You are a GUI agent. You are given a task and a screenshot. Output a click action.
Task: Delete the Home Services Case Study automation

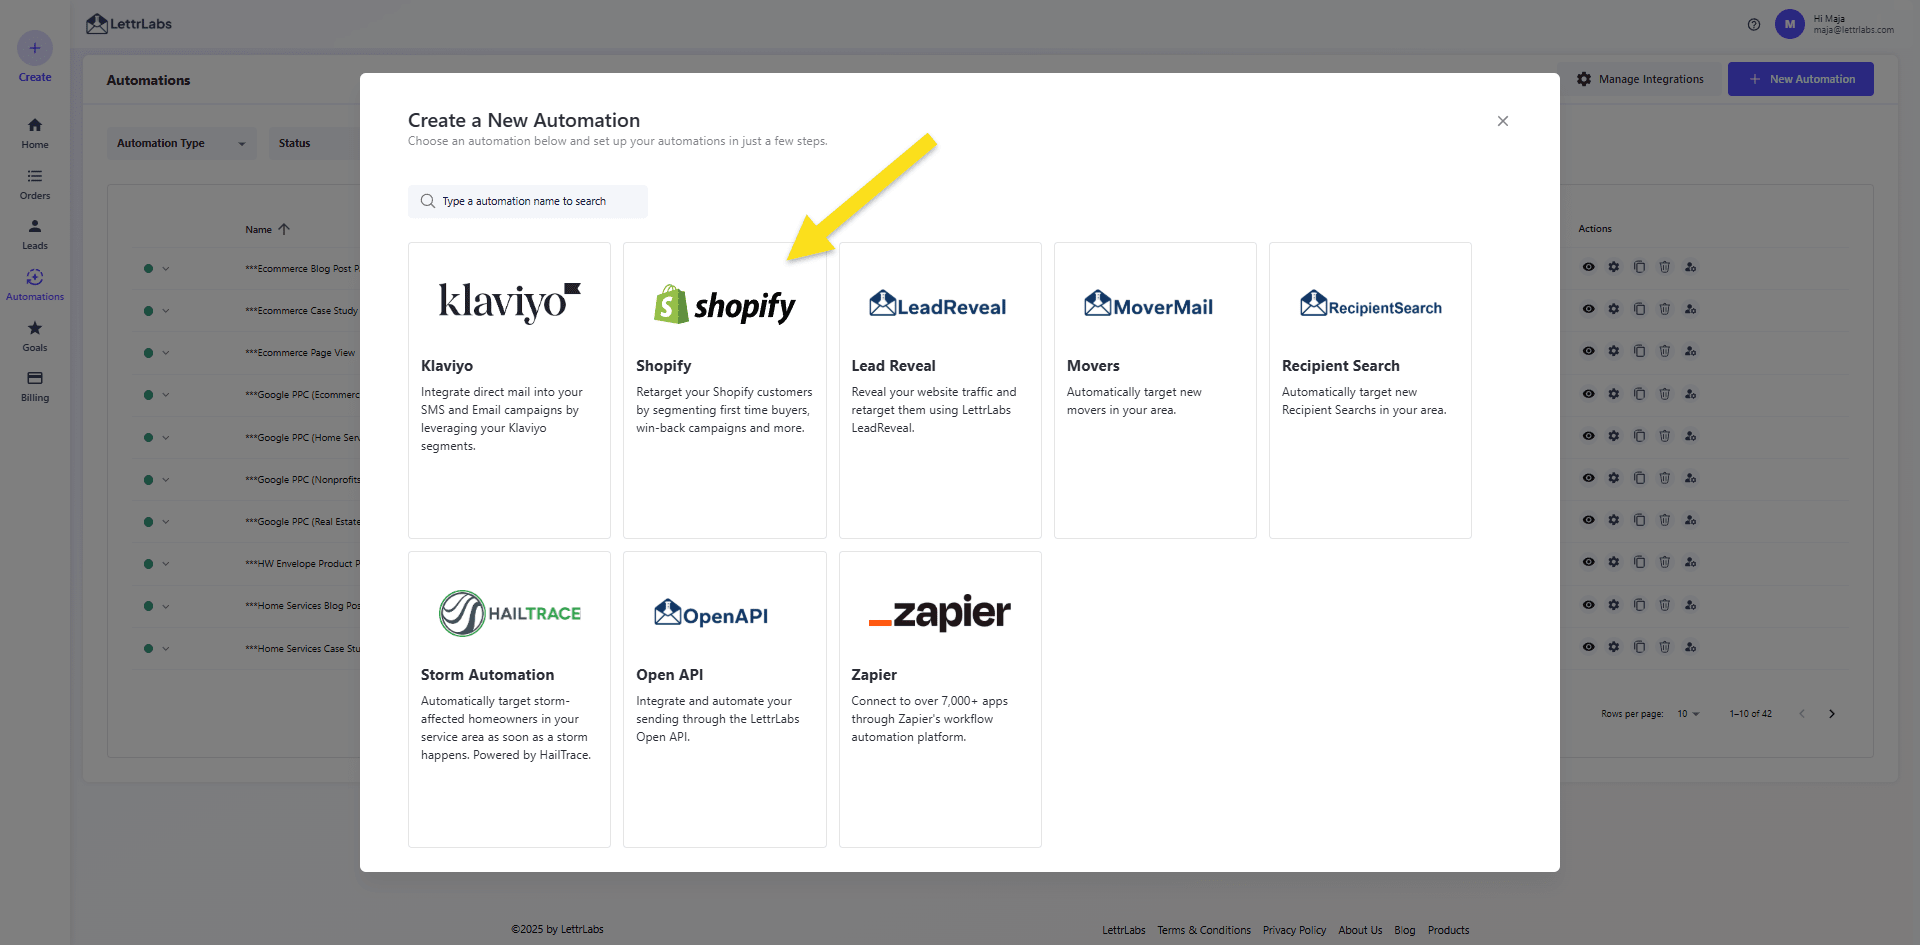pyautogui.click(x=1665, y=647)
